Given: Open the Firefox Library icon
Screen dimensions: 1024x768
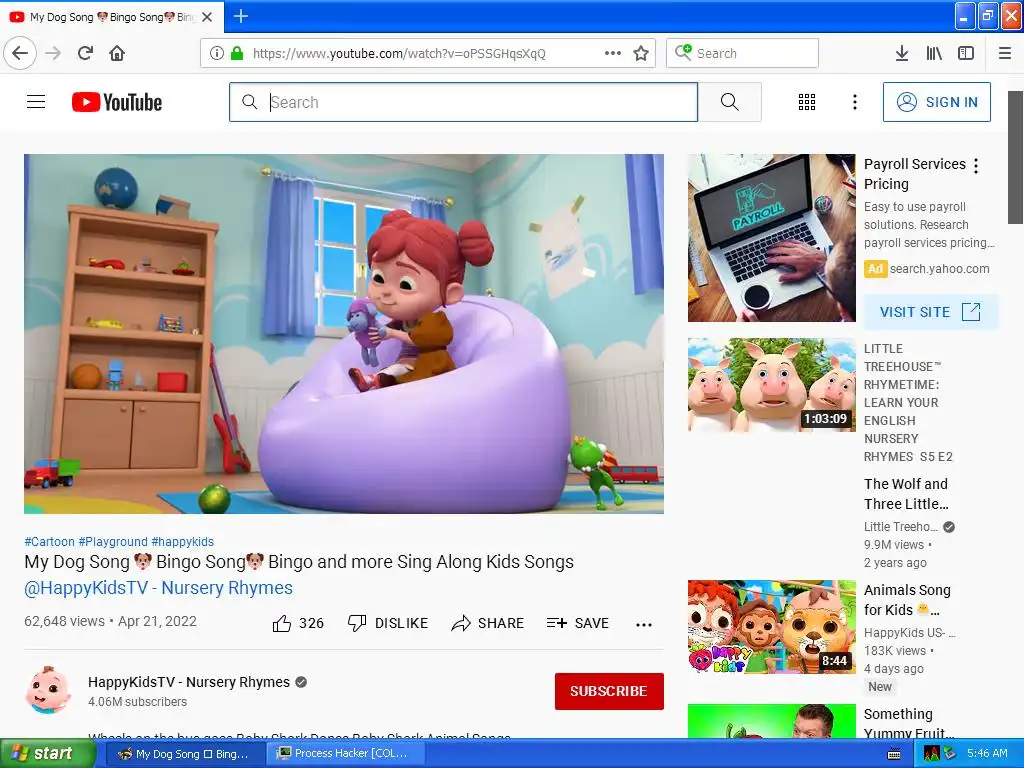Looking at the screenshot, I should tap(934, 53).
